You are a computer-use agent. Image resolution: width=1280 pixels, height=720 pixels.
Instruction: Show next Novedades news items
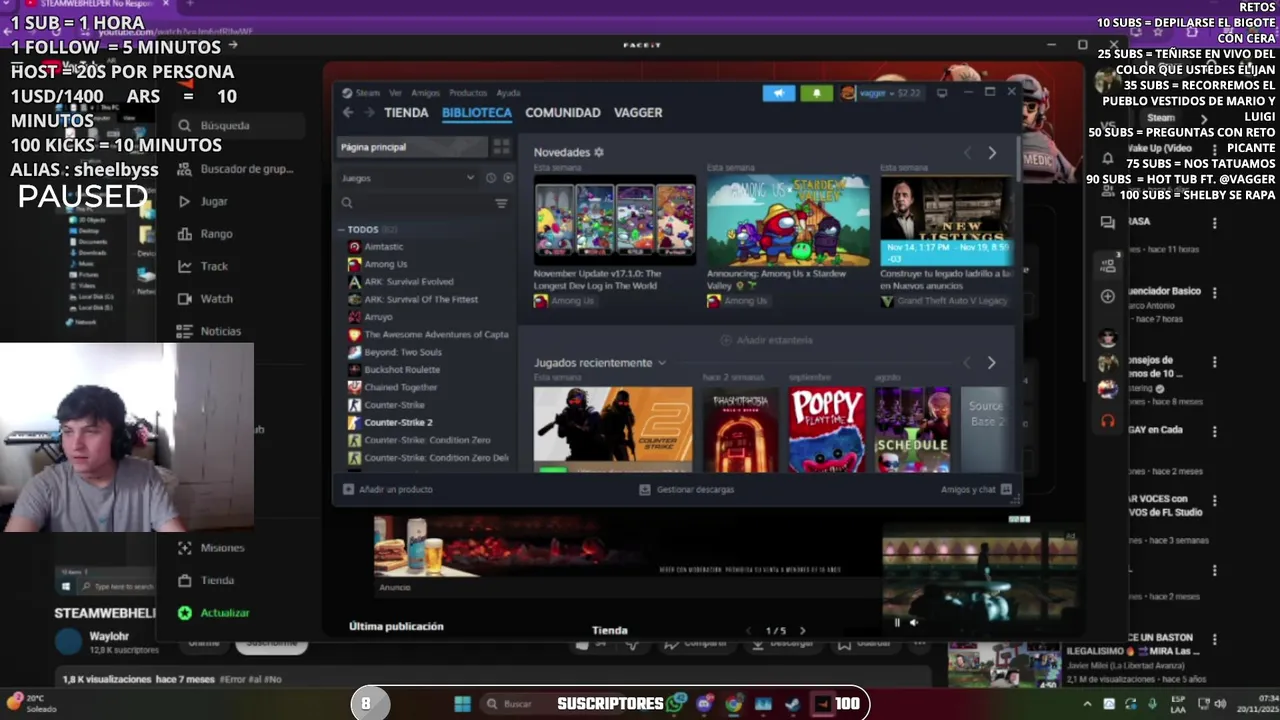point(992,153)
